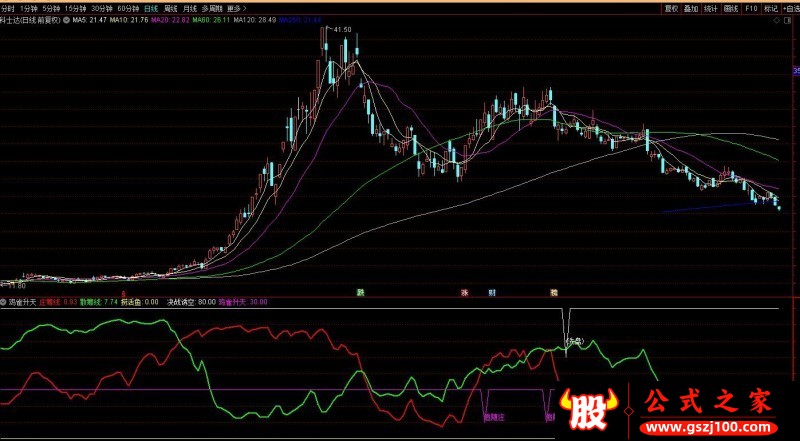
Task: Click the 41.50 high price label
Action: (x=341, y=30)
